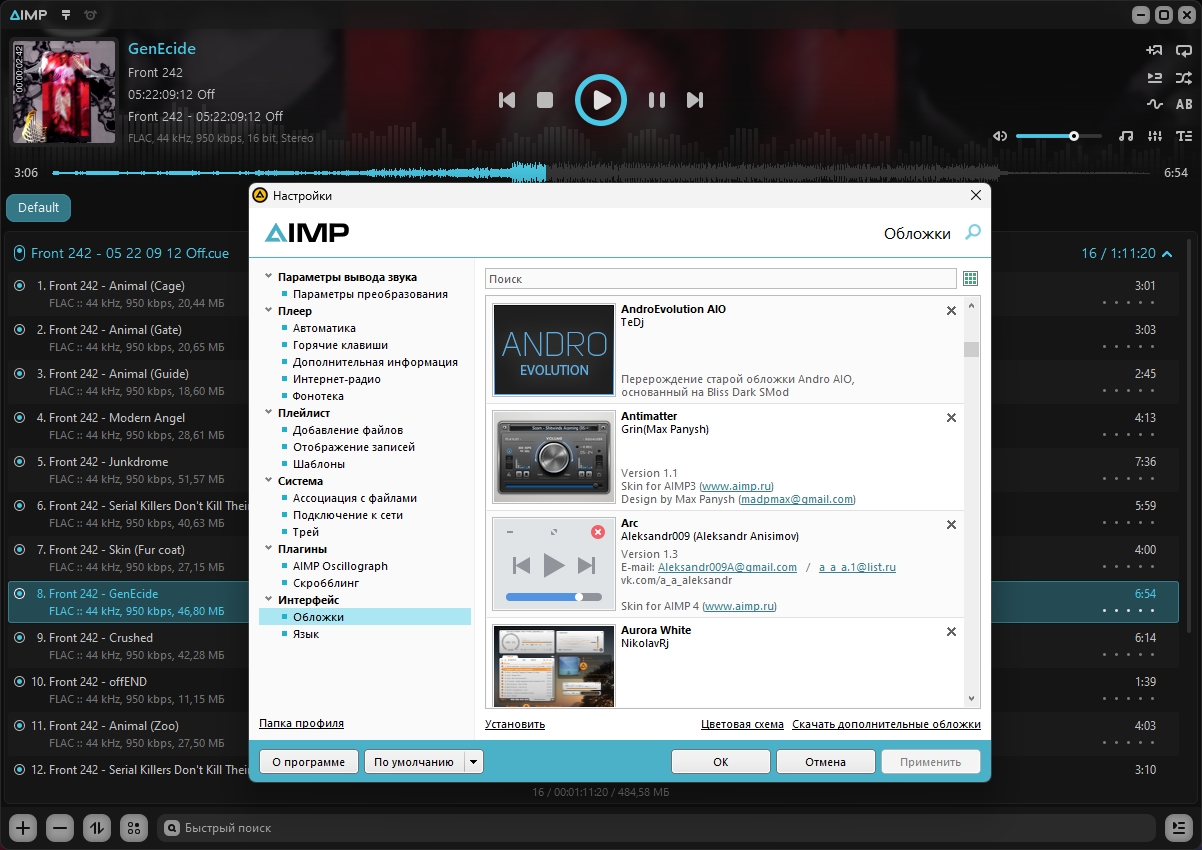1202x850 pixels.
Task: Open the sort playlist icon
Action: (96, 828)
